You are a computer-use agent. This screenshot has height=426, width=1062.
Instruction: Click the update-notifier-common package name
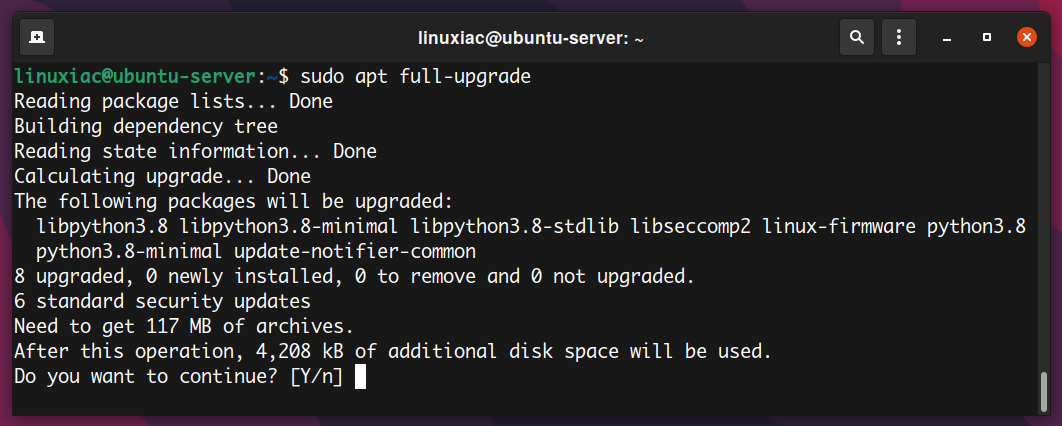pyautogui.click(x=355, y=252)
